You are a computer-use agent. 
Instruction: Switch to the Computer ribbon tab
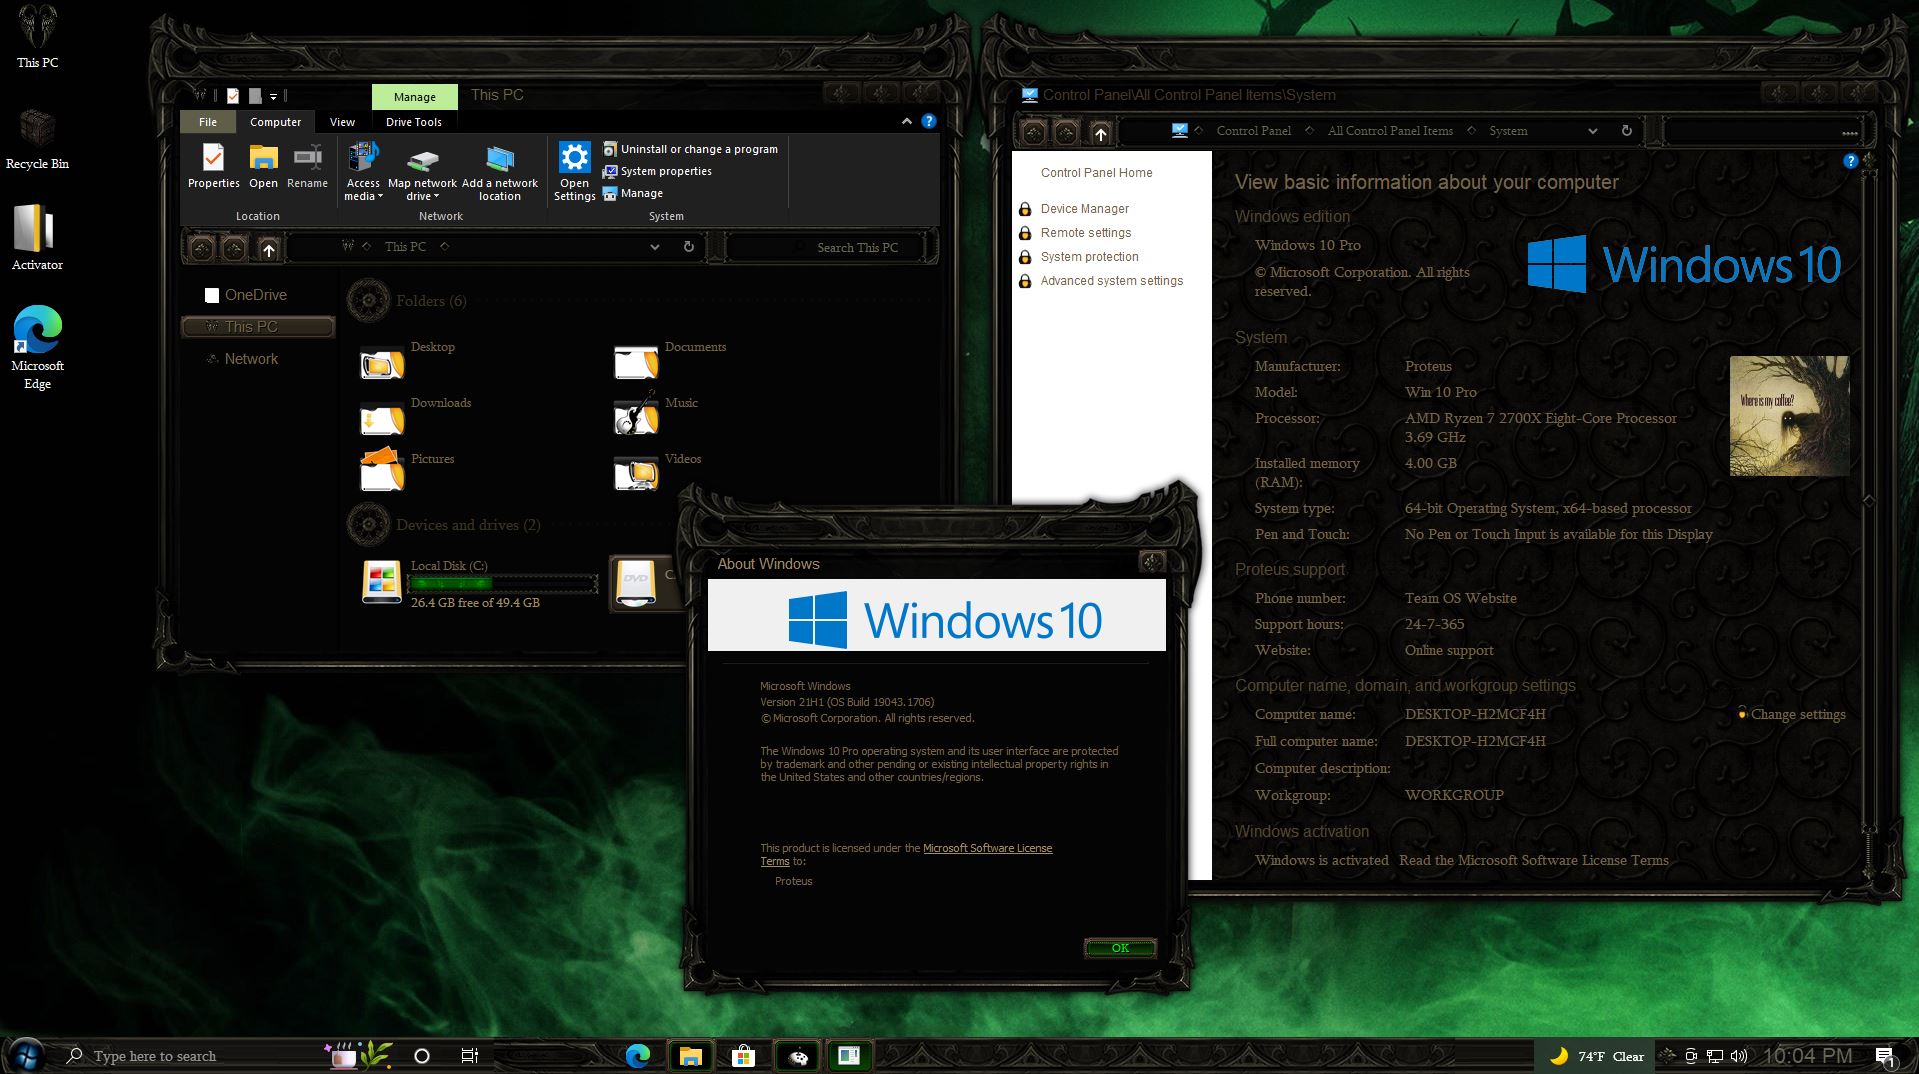click(275, 122)
